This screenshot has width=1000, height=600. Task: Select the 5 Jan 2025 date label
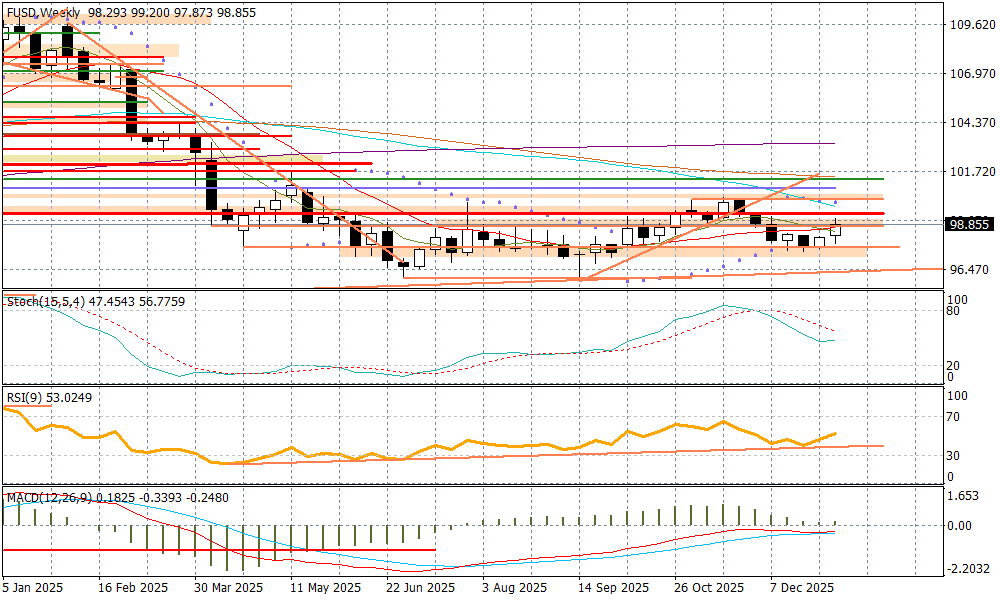pyautogui.click(x=33, y=588)
